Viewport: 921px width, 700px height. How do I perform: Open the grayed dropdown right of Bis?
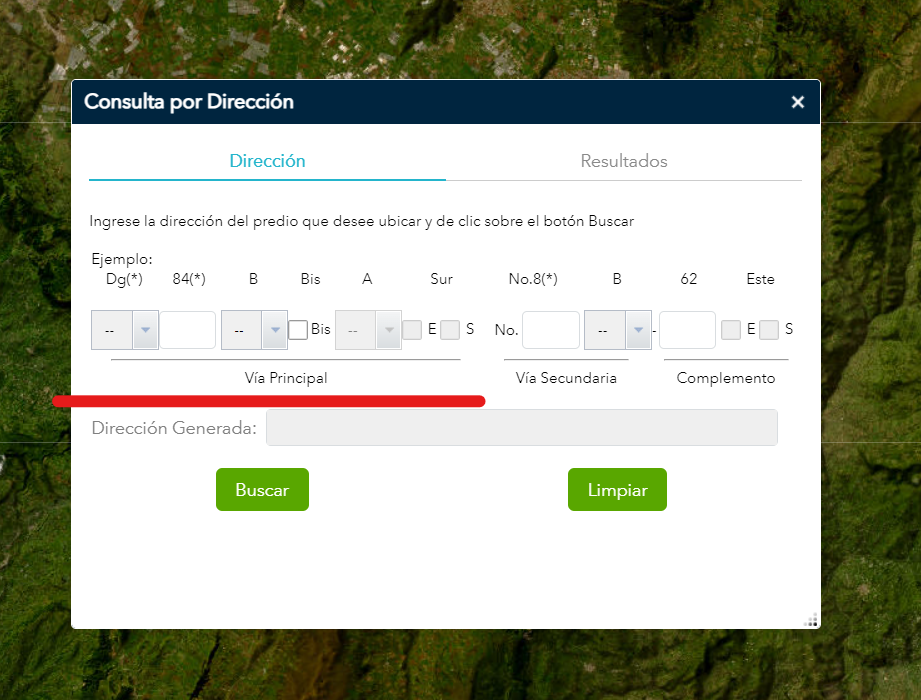[368, 330]
